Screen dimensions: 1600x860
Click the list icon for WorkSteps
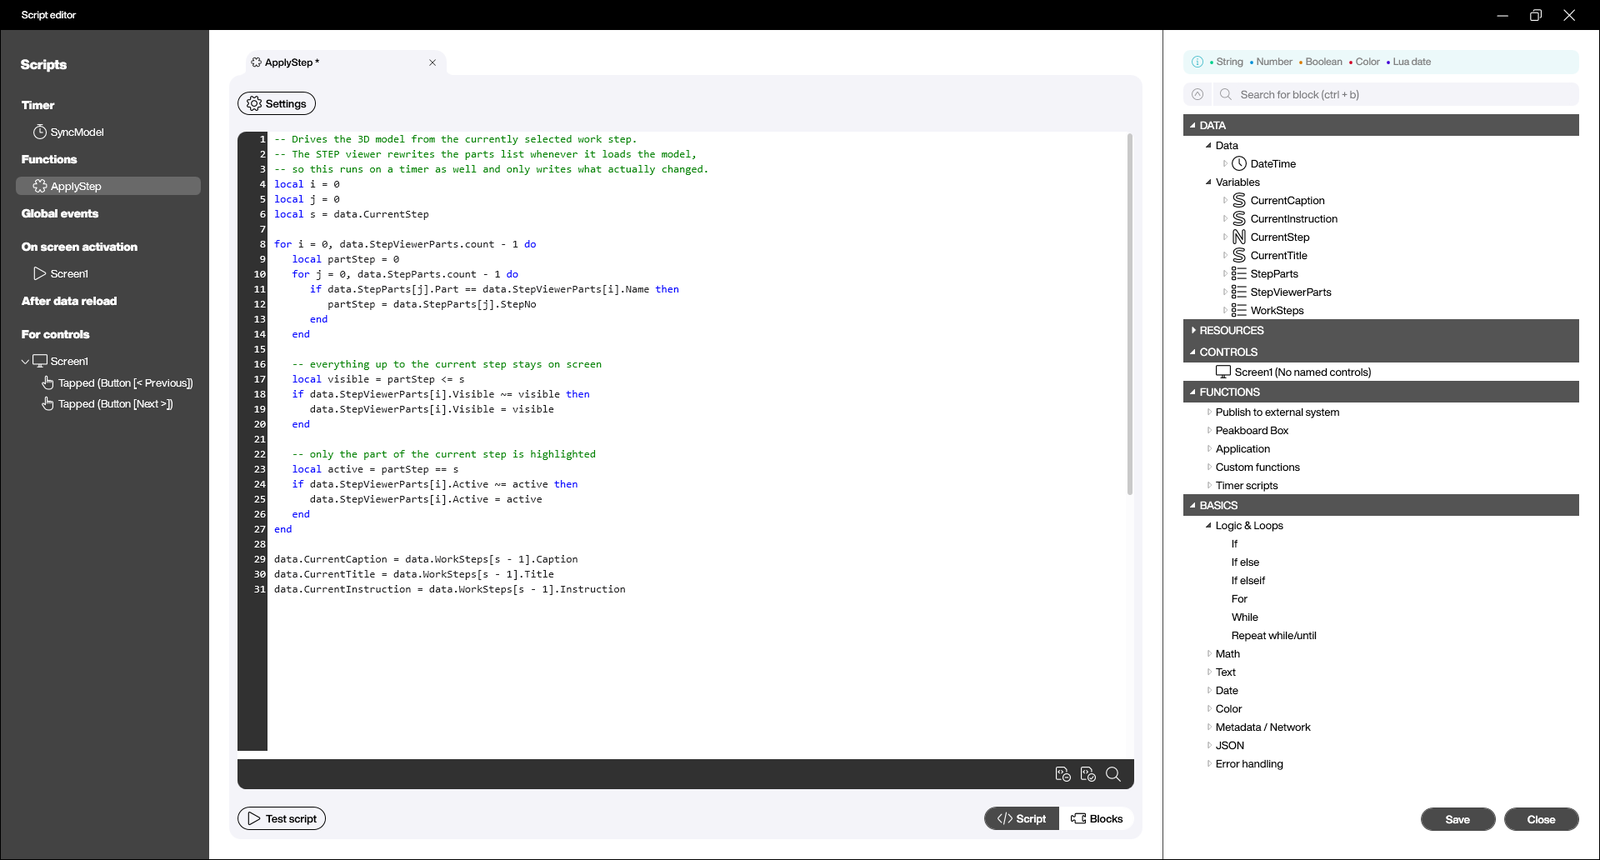click(x=1239, y=310)
